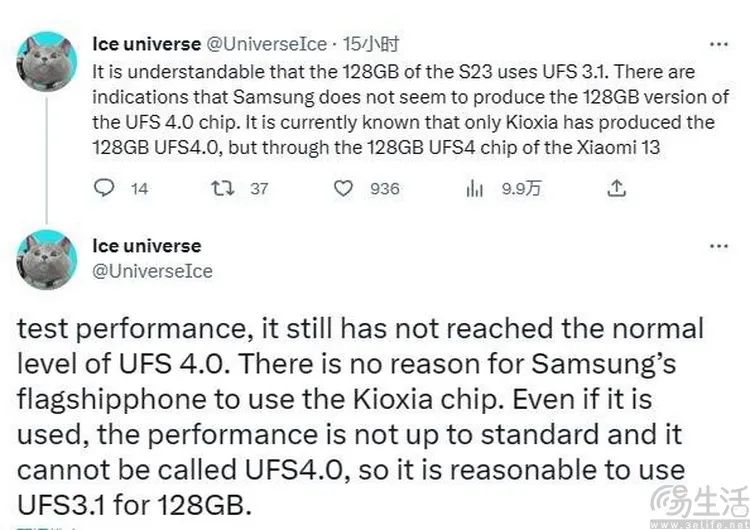The height and width of the screenshot is (530, 750).
Task: Like the tweet with the heart icon
Action: [344, 188]
